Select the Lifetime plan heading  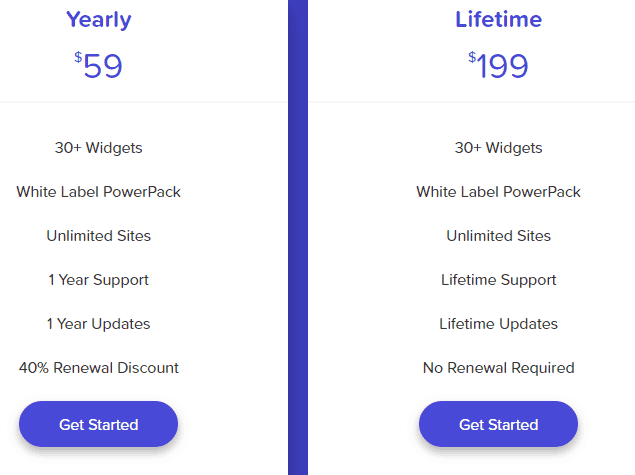click(x=498, y=19)
